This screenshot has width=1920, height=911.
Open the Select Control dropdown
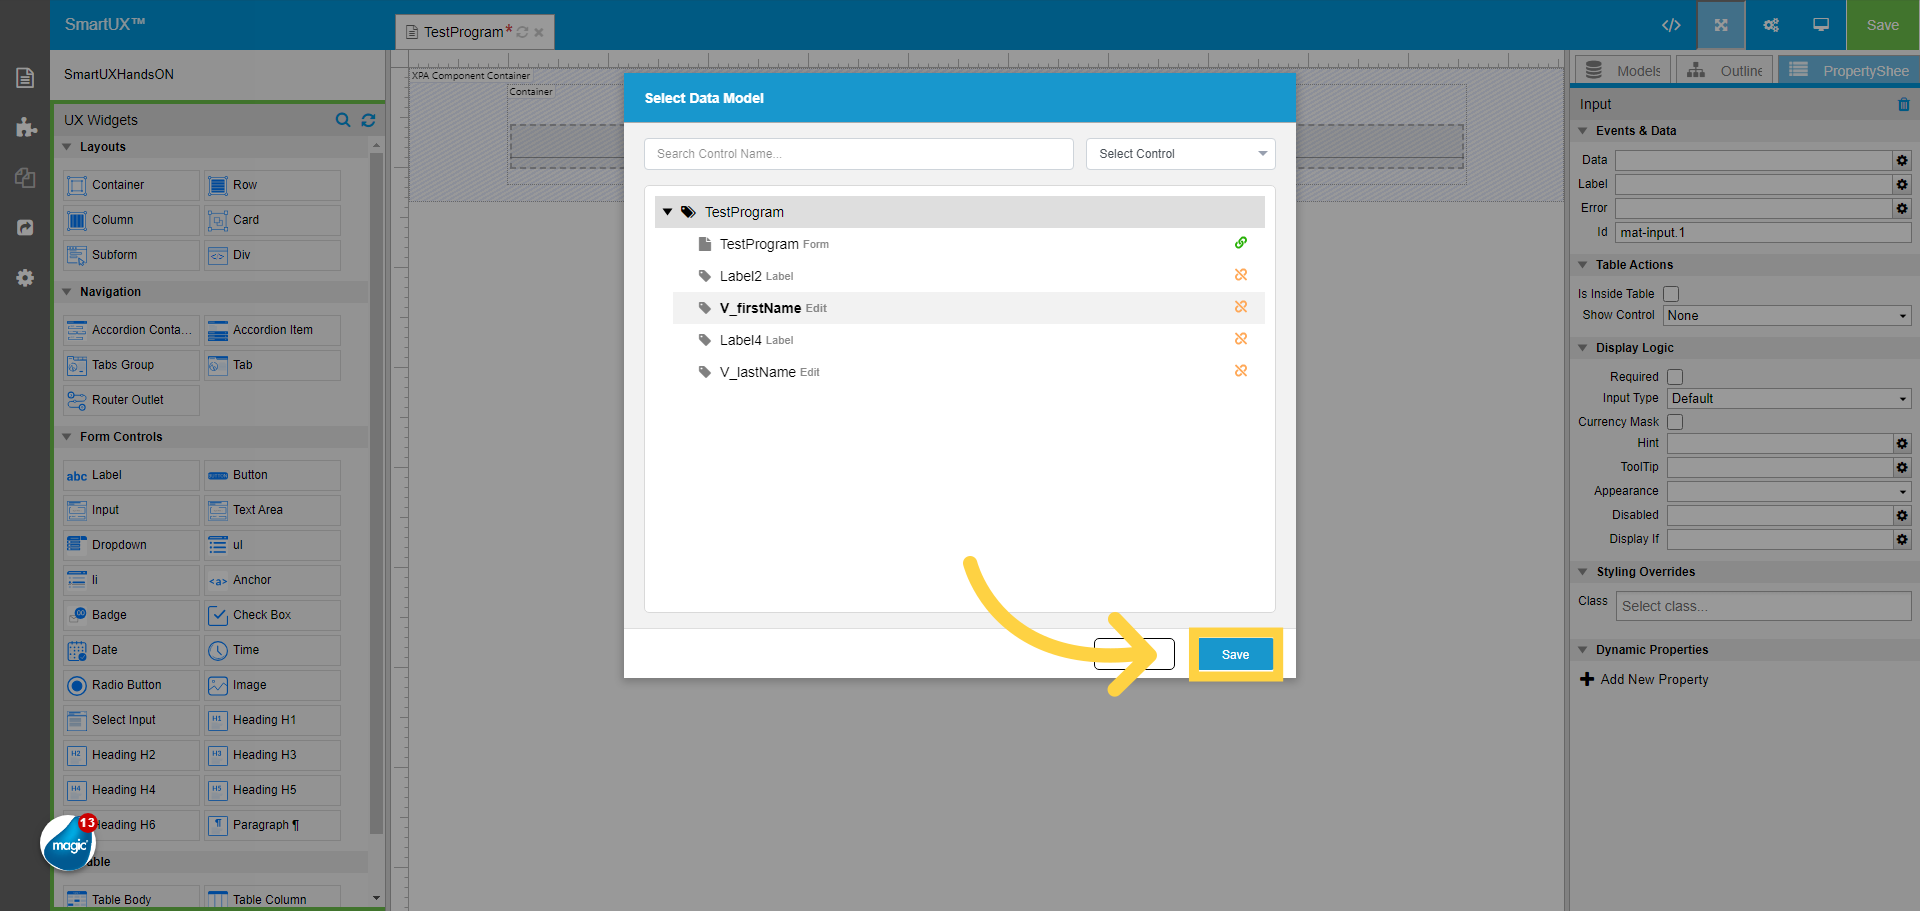pos(1180,154)
